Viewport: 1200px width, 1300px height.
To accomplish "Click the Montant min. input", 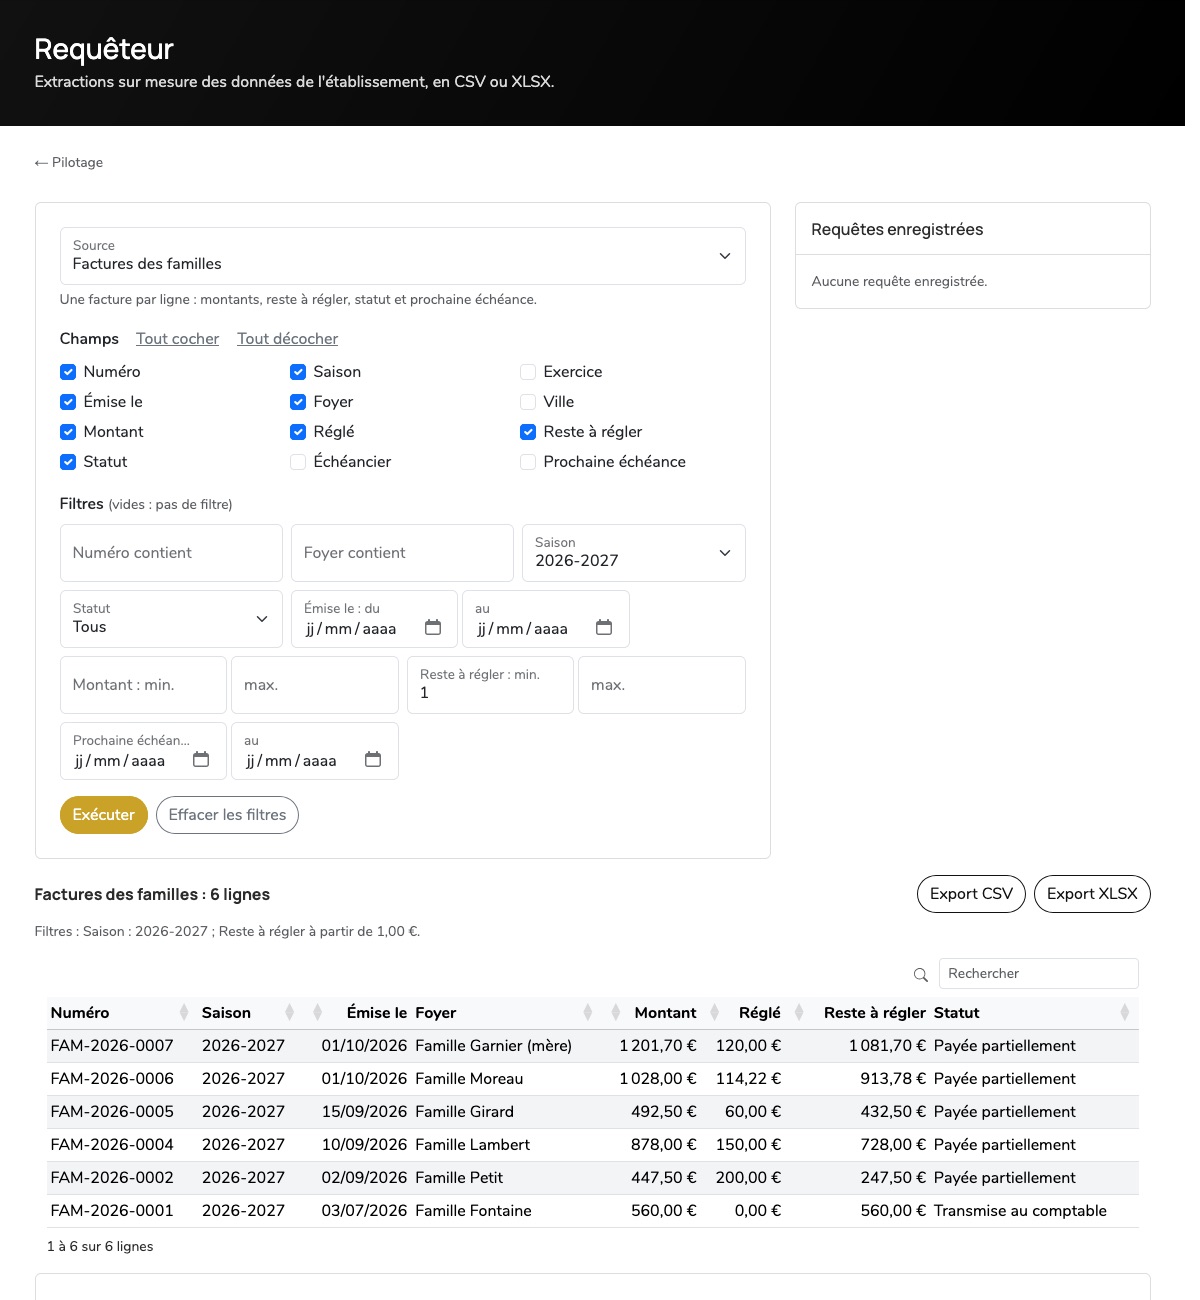I will [143, 685].
